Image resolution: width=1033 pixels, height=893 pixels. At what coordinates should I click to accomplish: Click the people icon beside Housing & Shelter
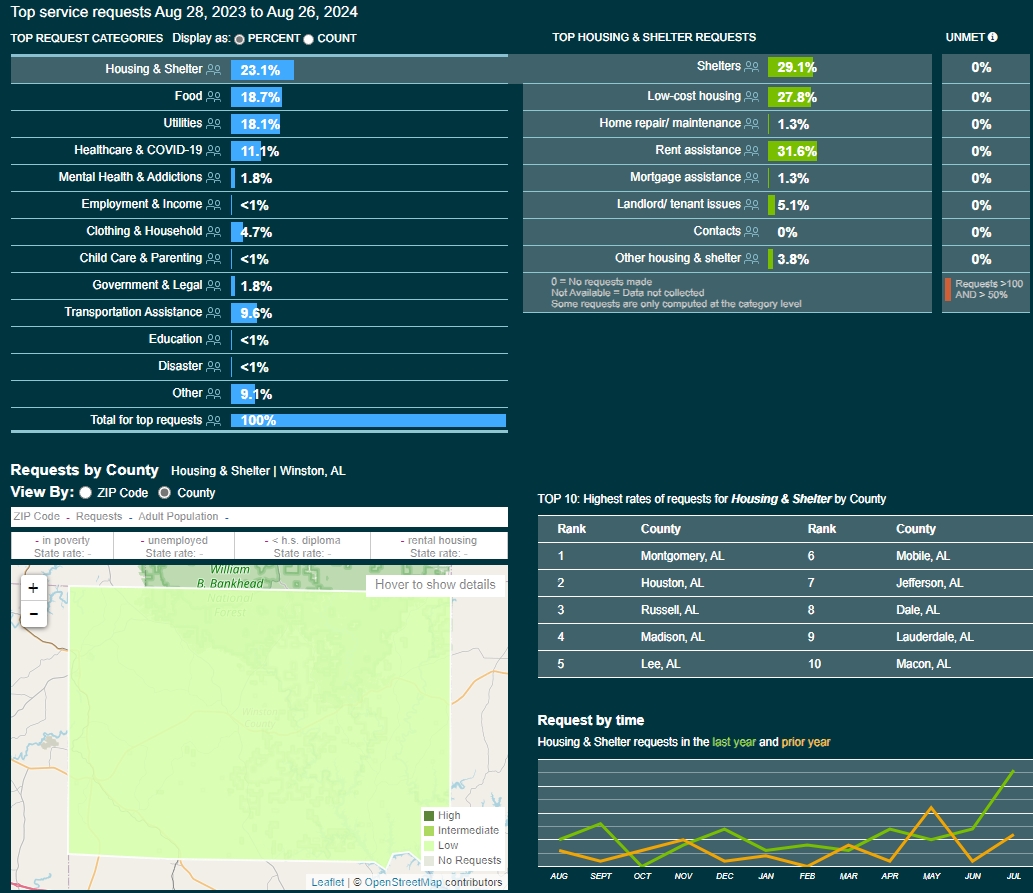pos(213,70)
